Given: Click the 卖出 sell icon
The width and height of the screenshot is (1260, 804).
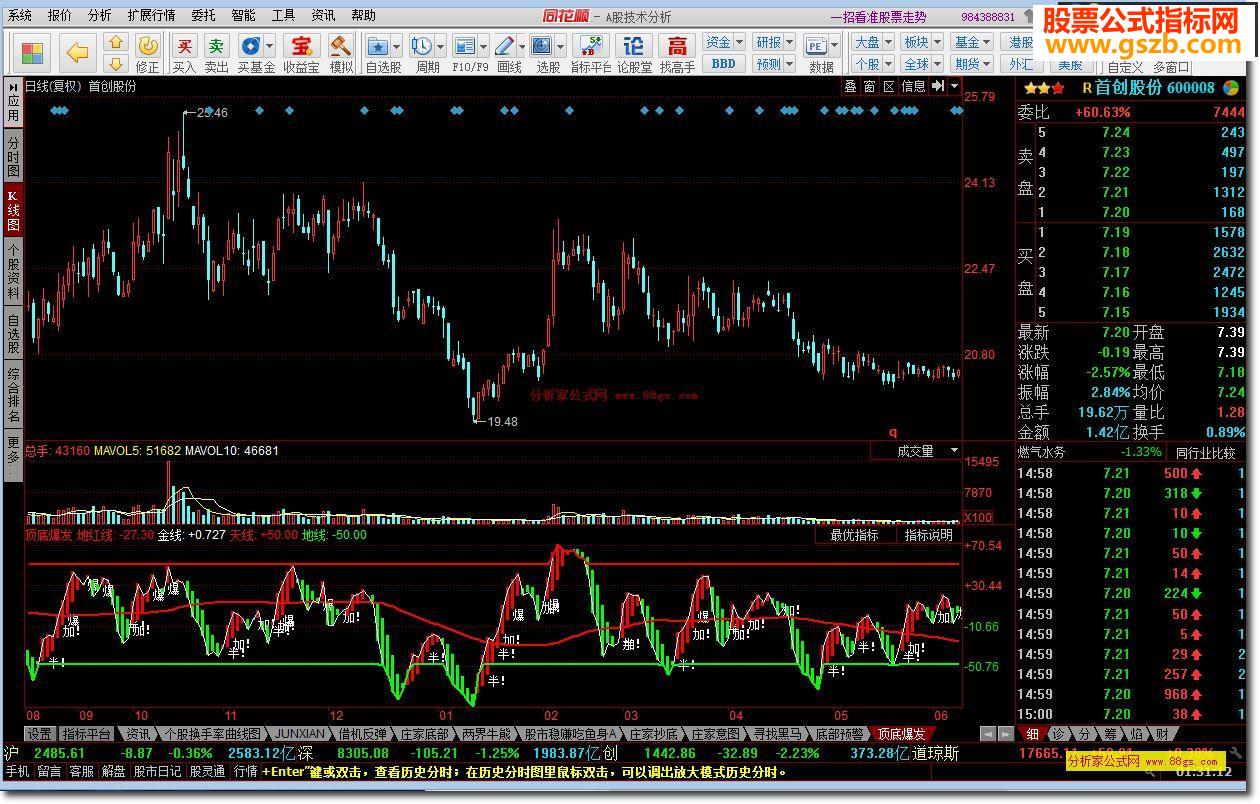Looking at the screenshot, I should (x=216, y=46).
